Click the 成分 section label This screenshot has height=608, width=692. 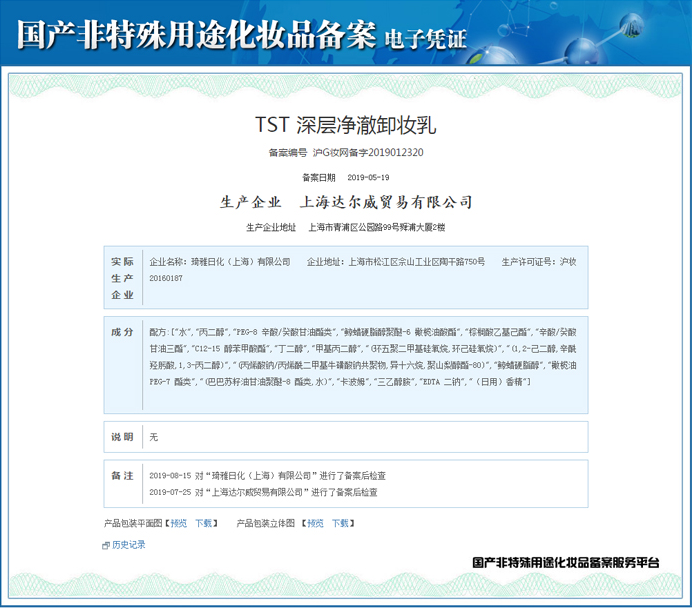pos(122,332)
